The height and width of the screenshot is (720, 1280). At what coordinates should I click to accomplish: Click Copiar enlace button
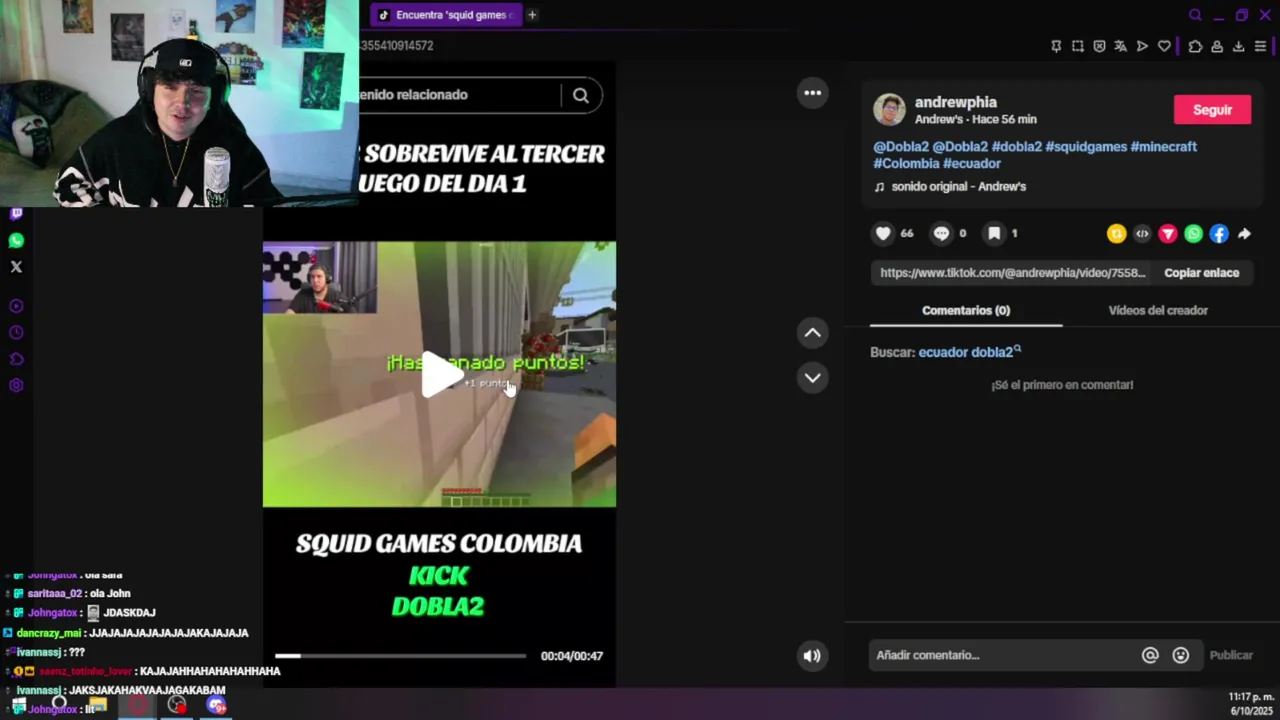1201,273
